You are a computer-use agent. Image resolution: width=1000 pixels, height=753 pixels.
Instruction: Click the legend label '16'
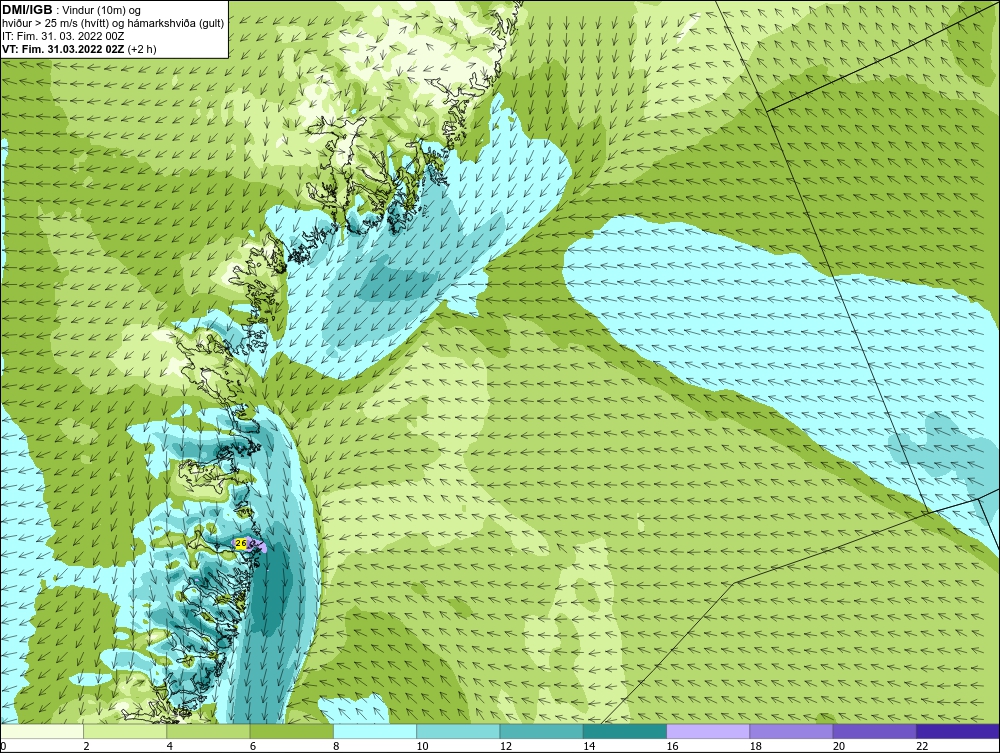tap(672, 747)
